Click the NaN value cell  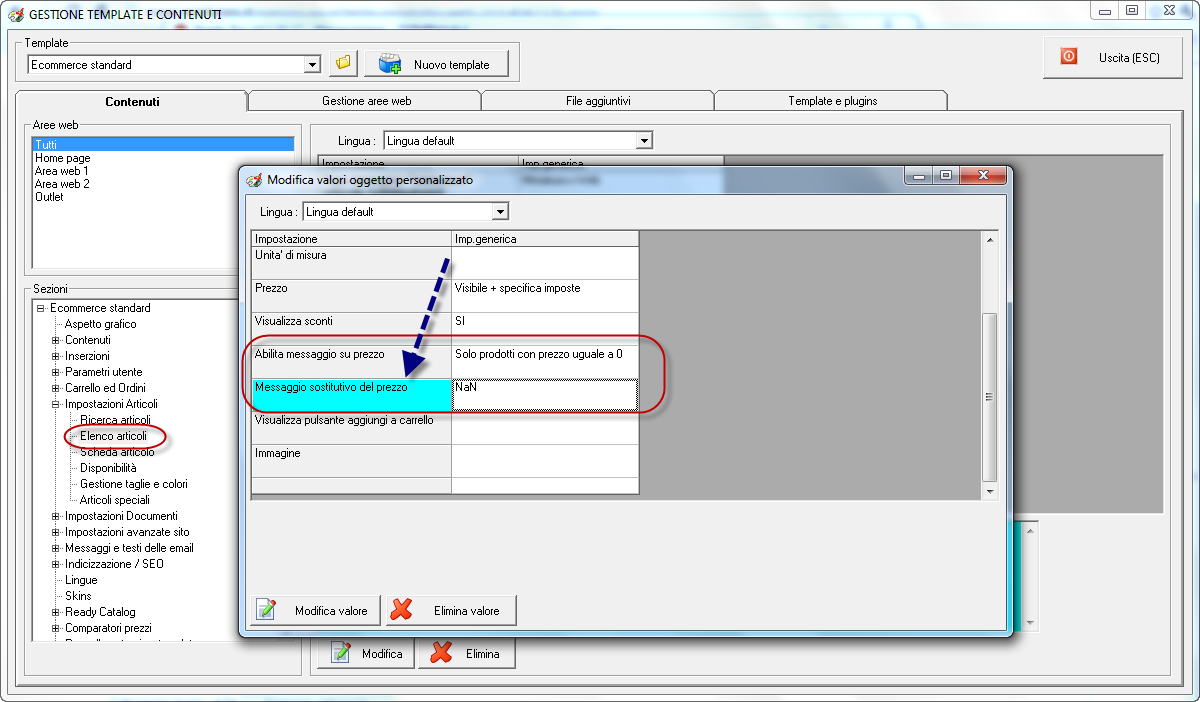click(545, 395)
